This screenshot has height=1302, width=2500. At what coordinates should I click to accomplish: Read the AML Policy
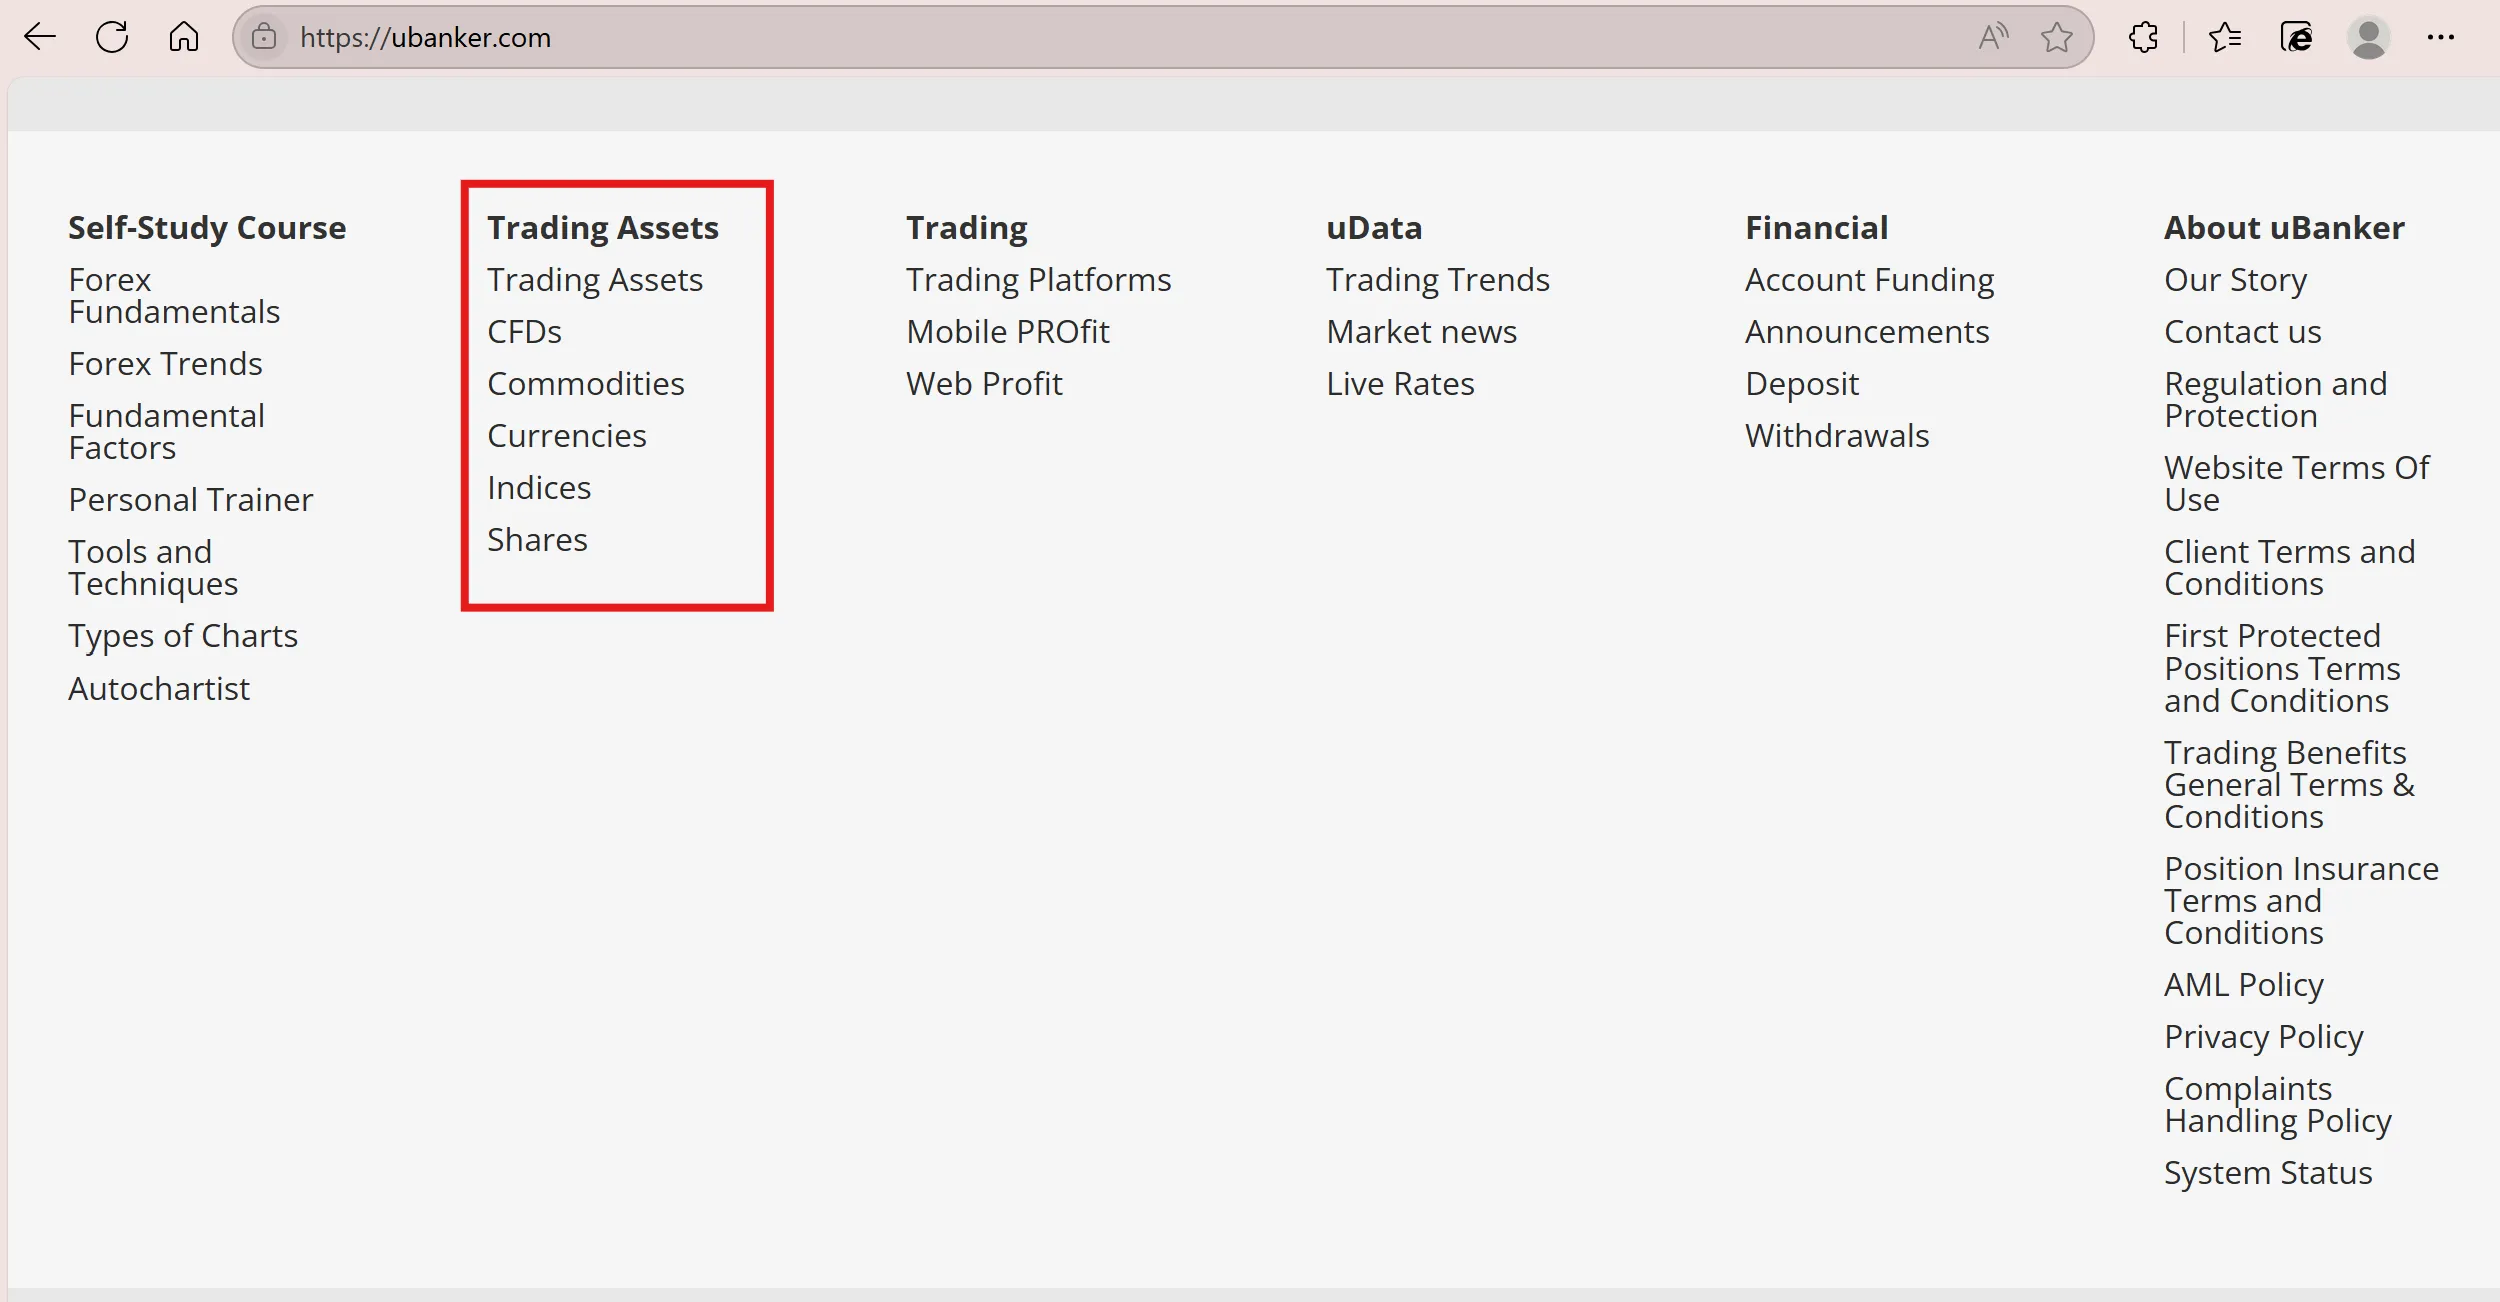[x=2244, y=986]
